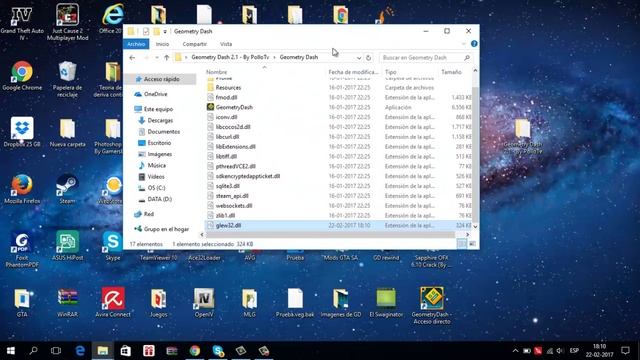The image size is (640, 360).
Task: Sort by Fecha de modificación column
Action: coord(353,72)
